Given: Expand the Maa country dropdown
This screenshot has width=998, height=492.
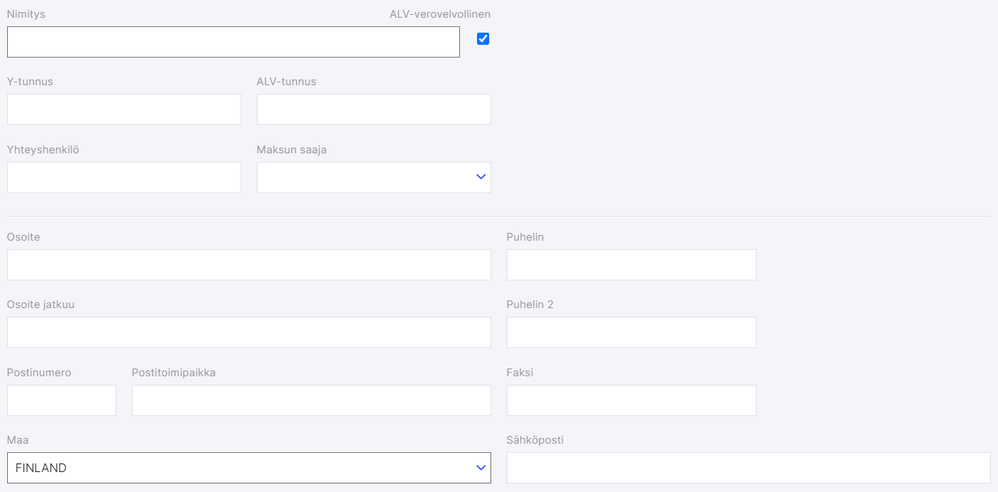Looking at the screenshot, I should 248,468.
